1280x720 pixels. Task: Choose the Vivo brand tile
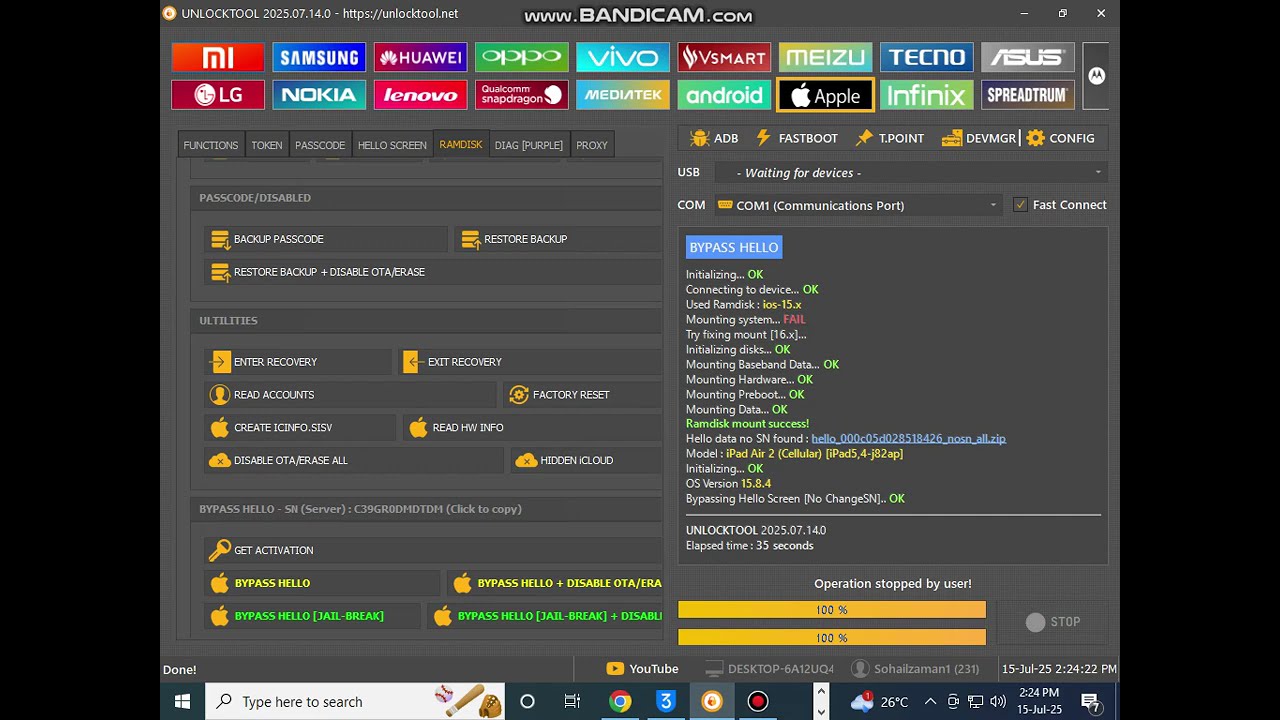click(x=622, y=57)
